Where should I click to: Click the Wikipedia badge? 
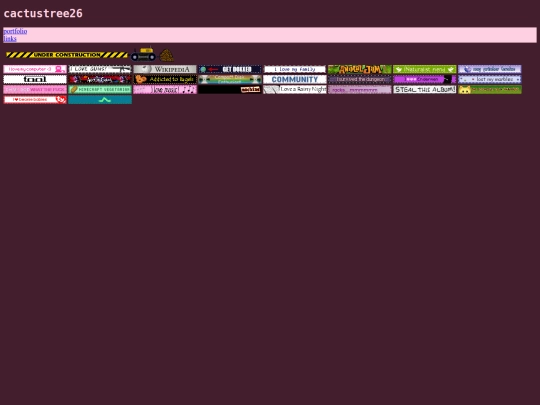[x=165, y=69]
